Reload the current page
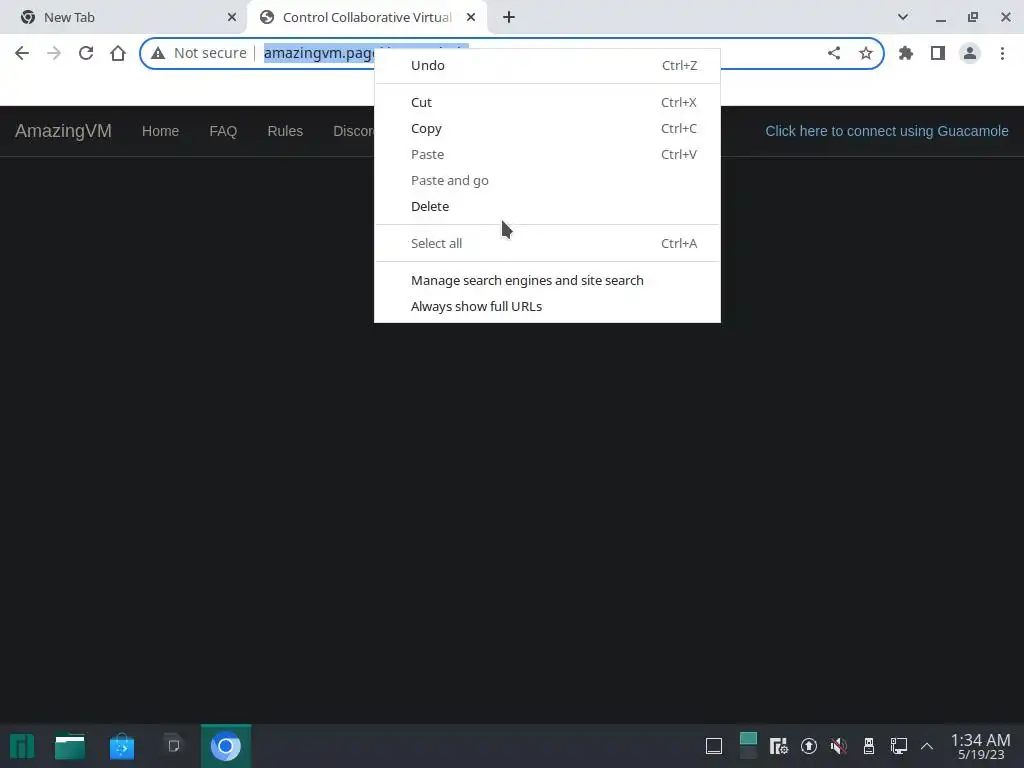The image size is (1024, 768). point(86,53)
